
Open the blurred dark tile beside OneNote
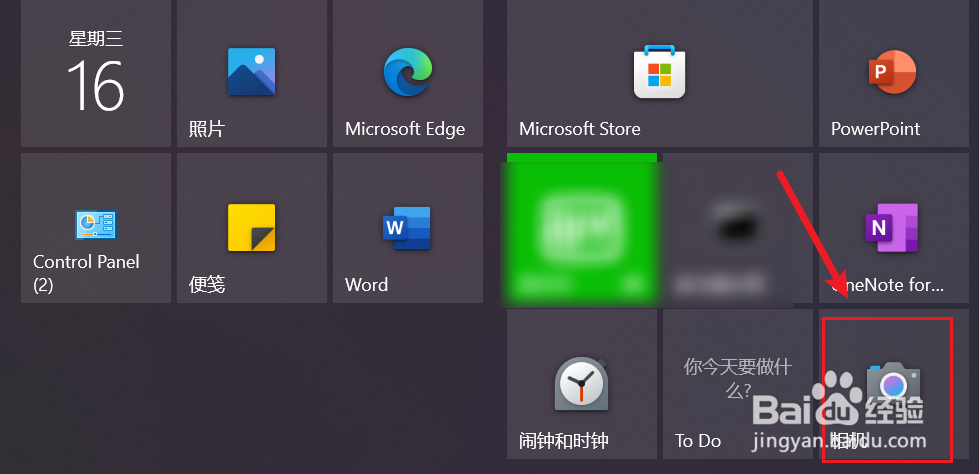coord(737,228)
